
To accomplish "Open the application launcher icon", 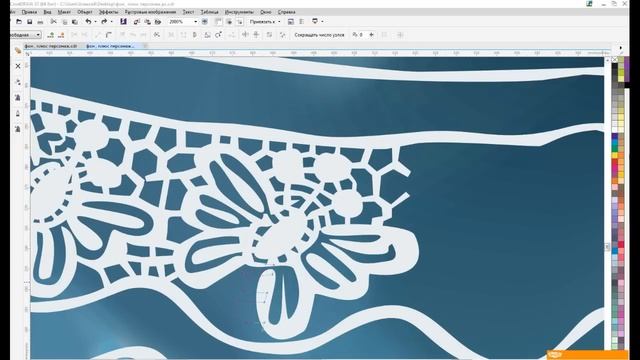I will 315,21.
